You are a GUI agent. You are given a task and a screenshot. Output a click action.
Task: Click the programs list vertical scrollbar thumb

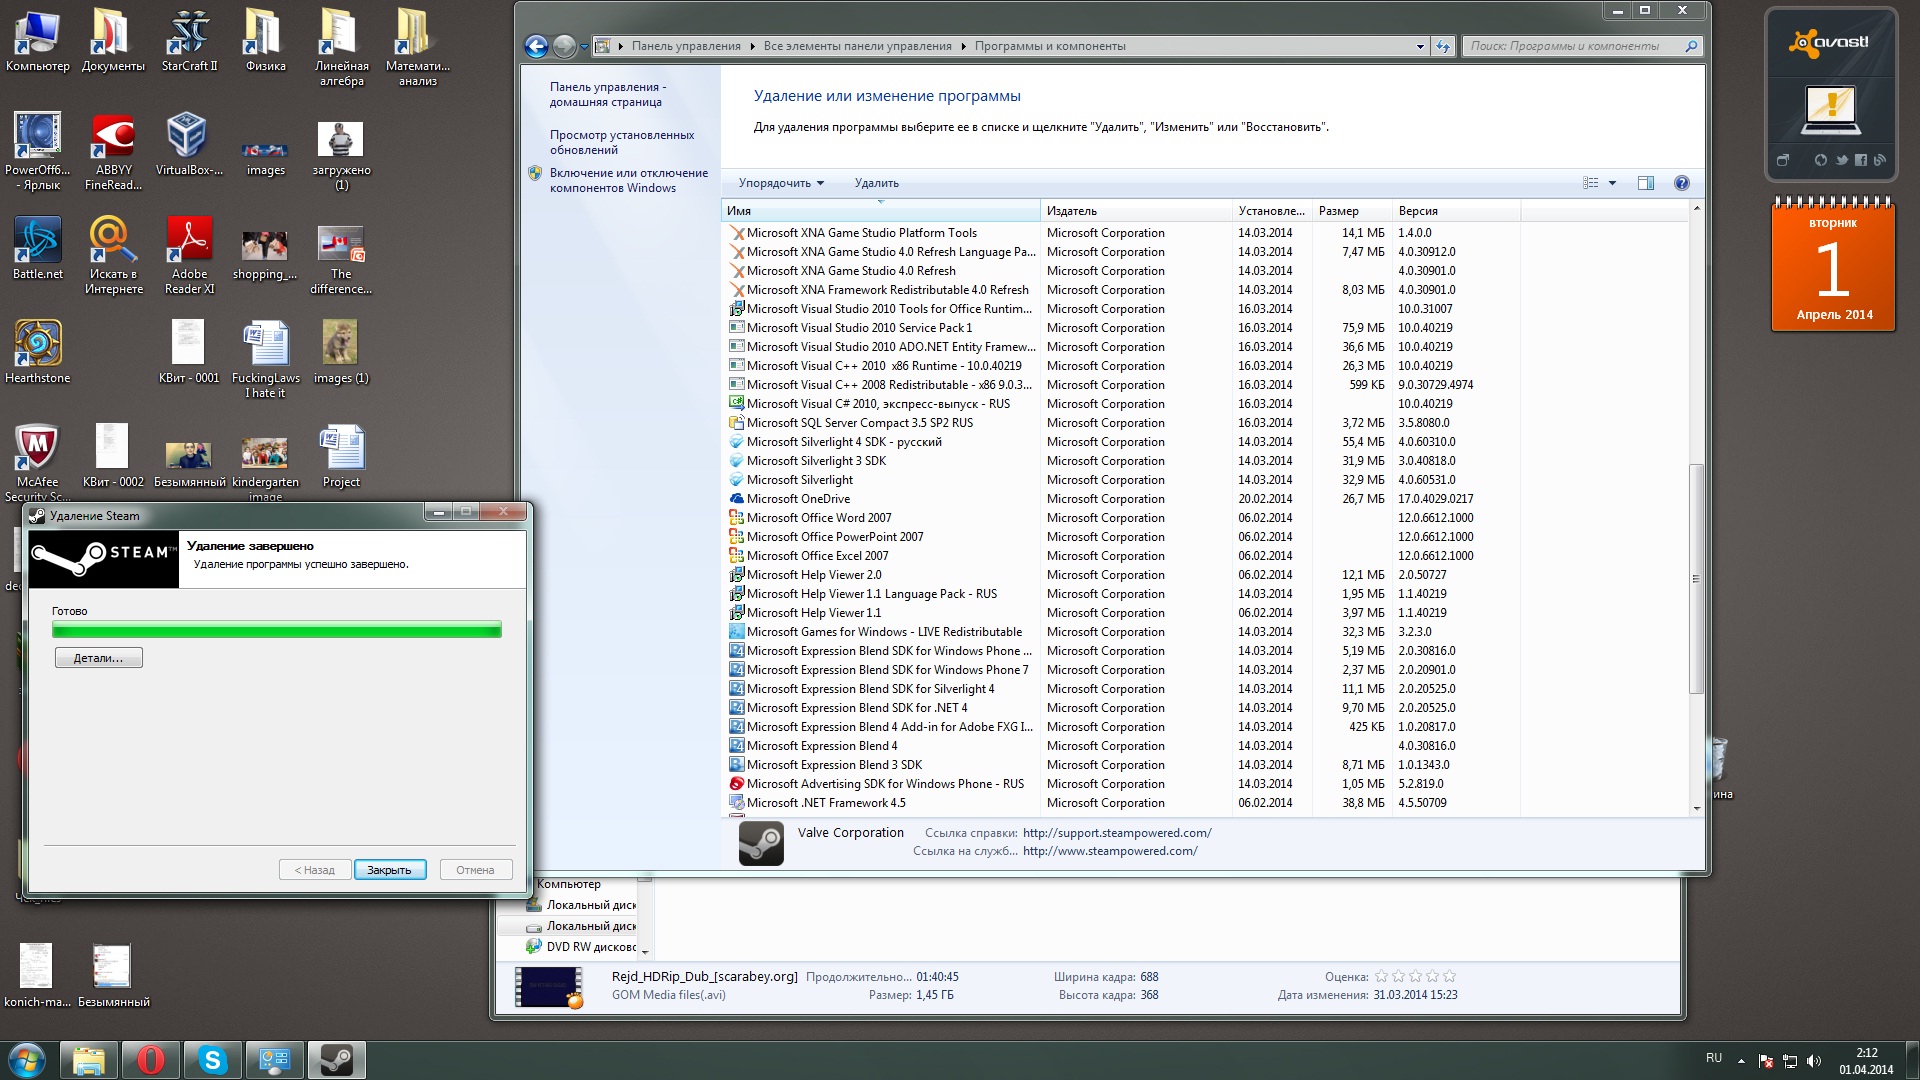click(1695, 578)
